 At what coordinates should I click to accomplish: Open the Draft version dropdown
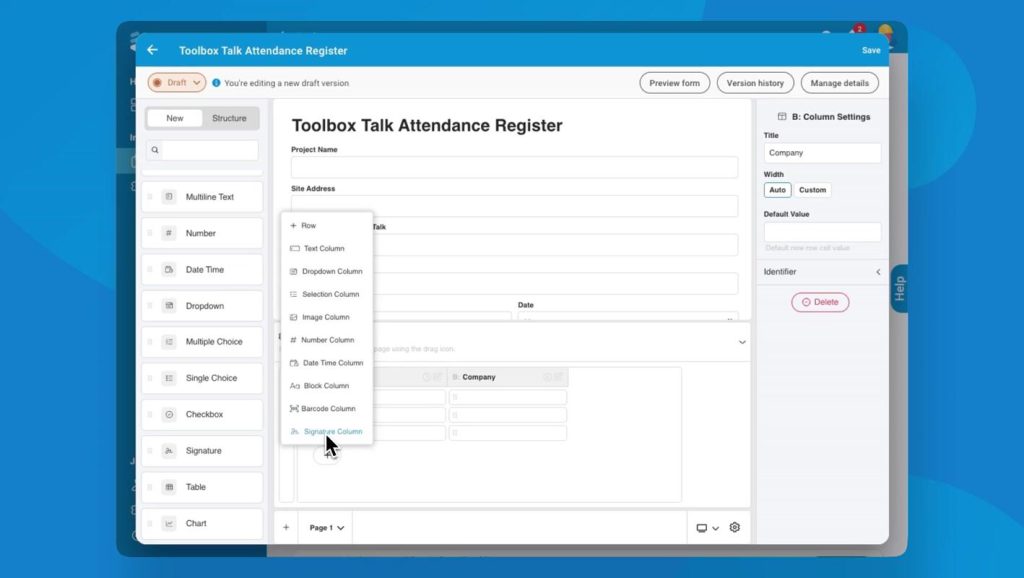[176, 83]
